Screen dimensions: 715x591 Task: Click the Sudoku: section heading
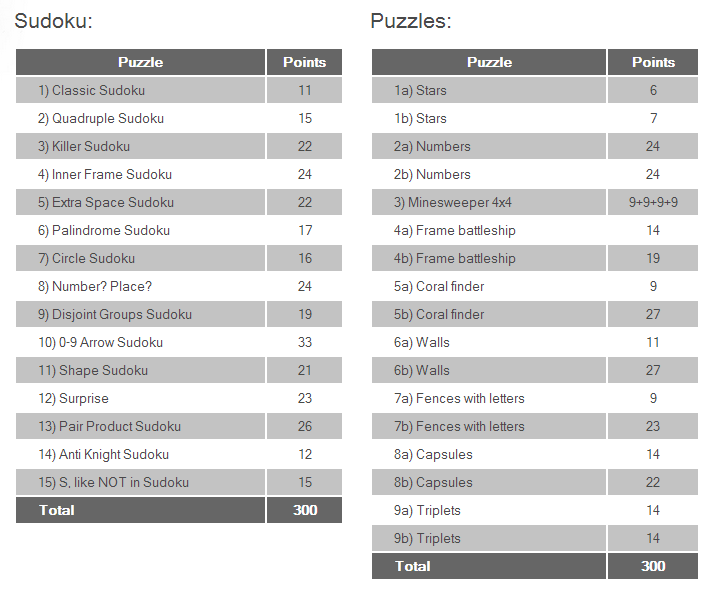click(53, 21)
